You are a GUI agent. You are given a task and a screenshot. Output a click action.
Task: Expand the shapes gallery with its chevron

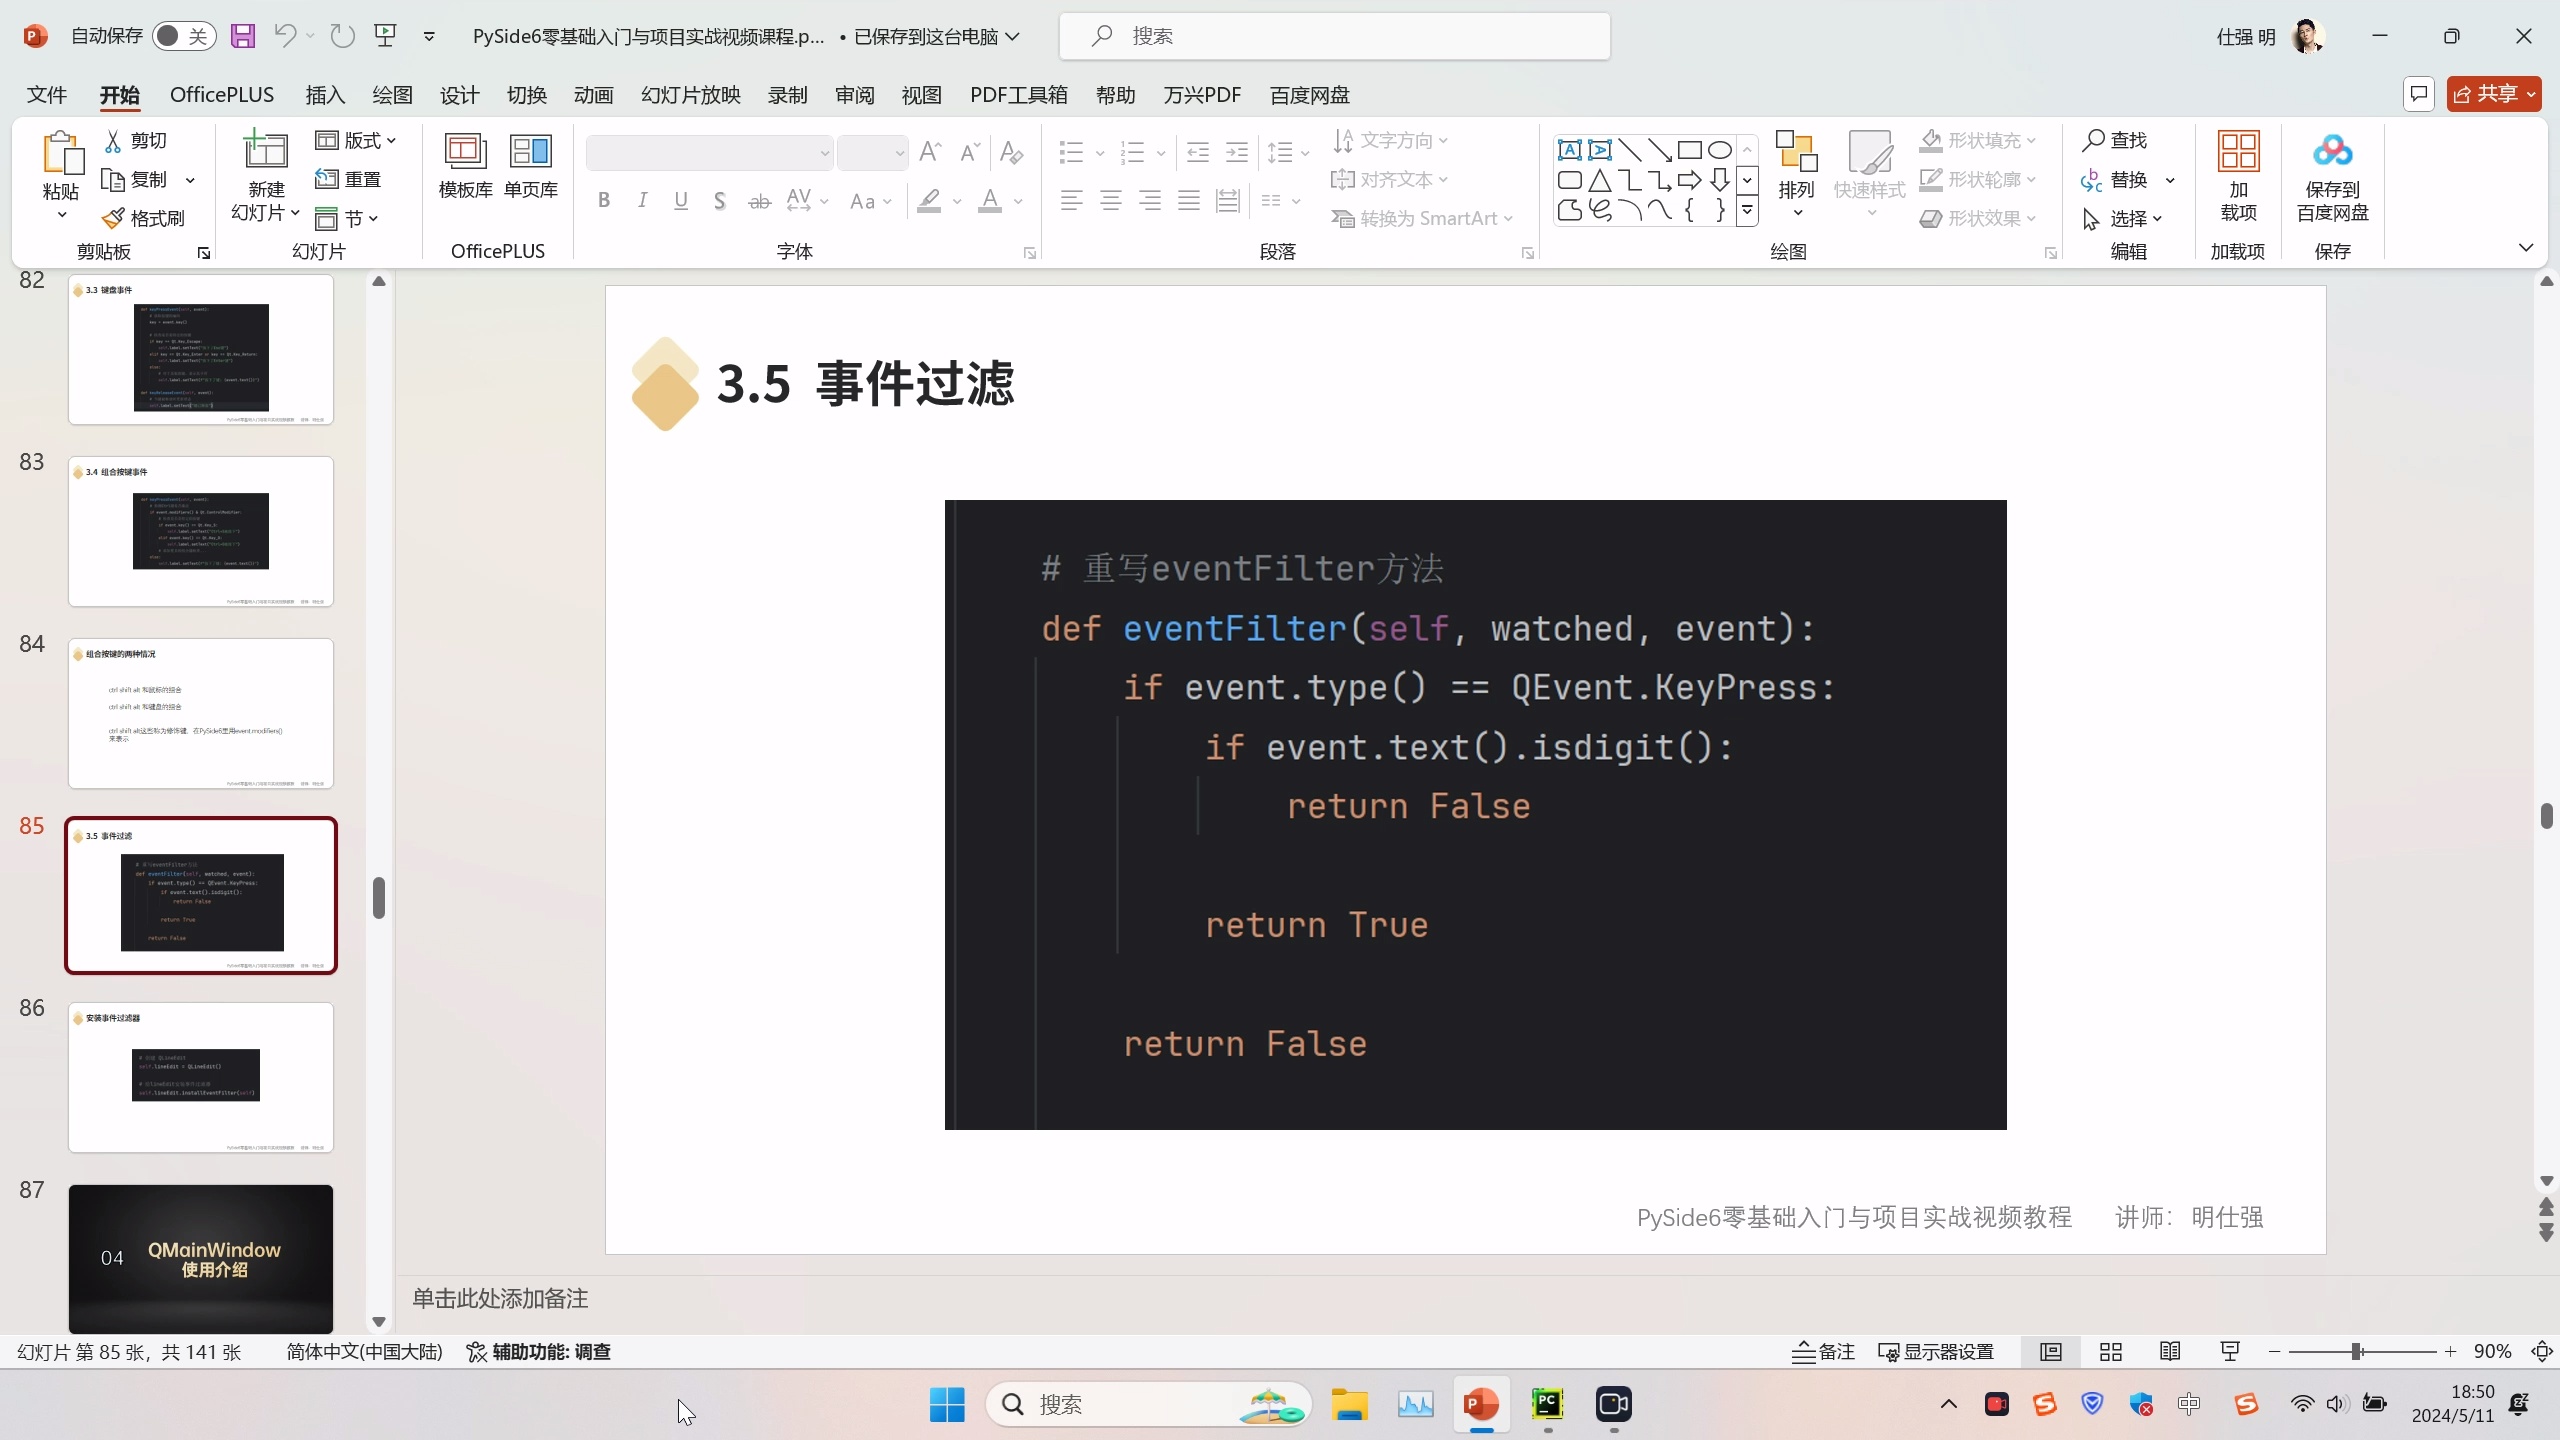(x=1747, y=210)
